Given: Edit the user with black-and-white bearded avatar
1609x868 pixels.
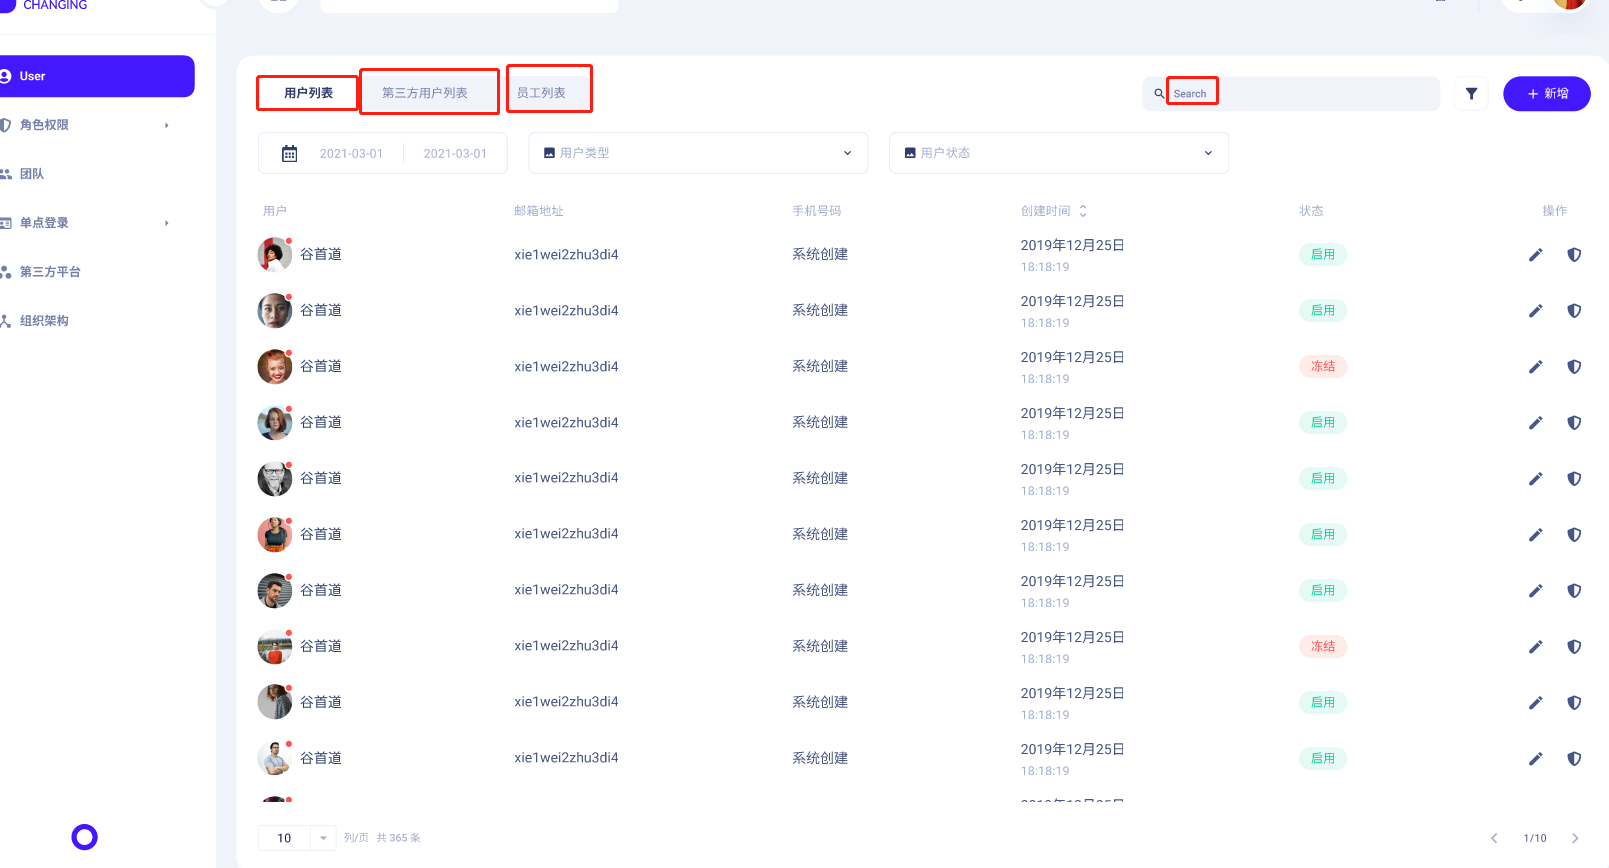Looking at the screenshot, I should point(1535,479).
